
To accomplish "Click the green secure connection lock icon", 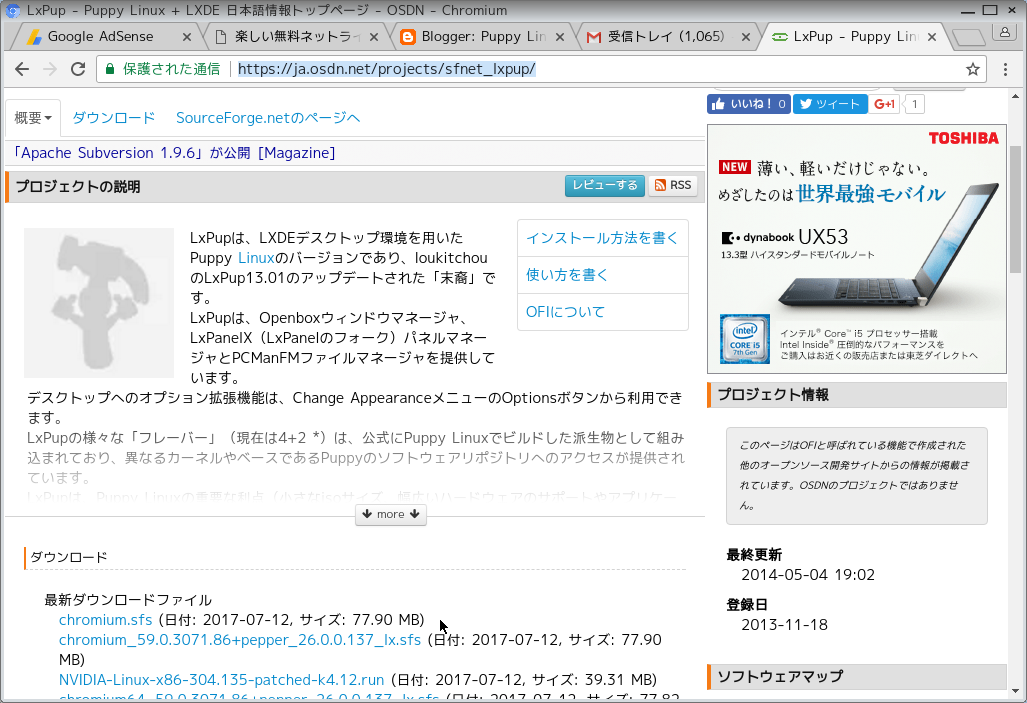I will 110,69.
